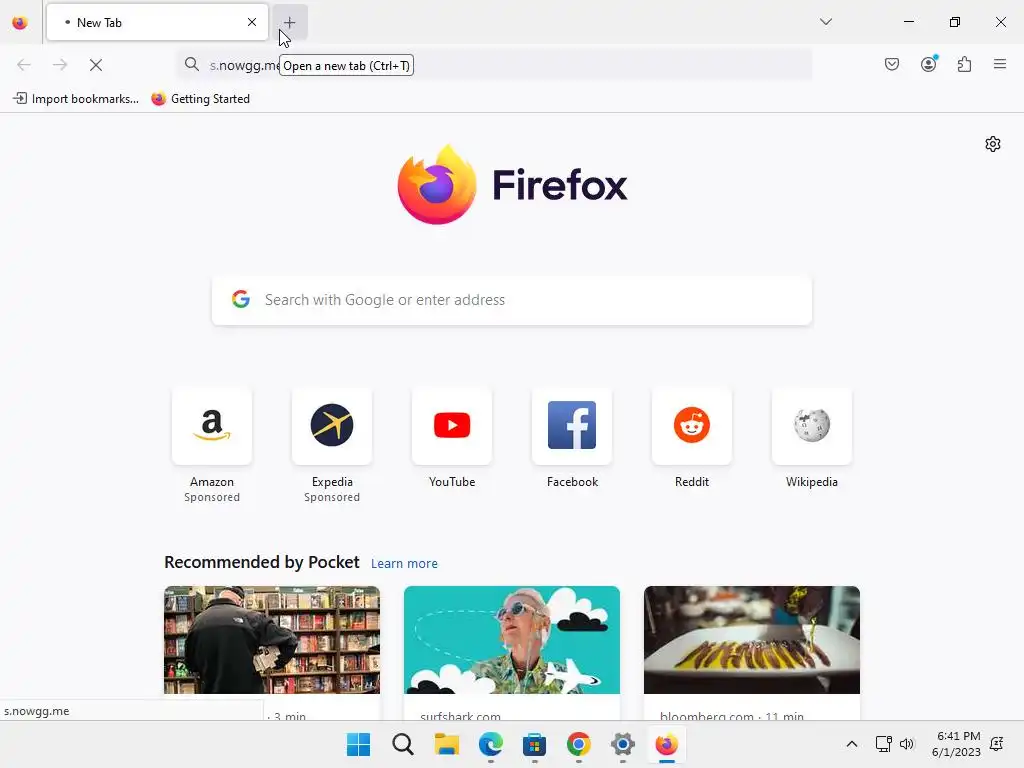
Task: Open the volume tray icon
Action: pos(906,744)
